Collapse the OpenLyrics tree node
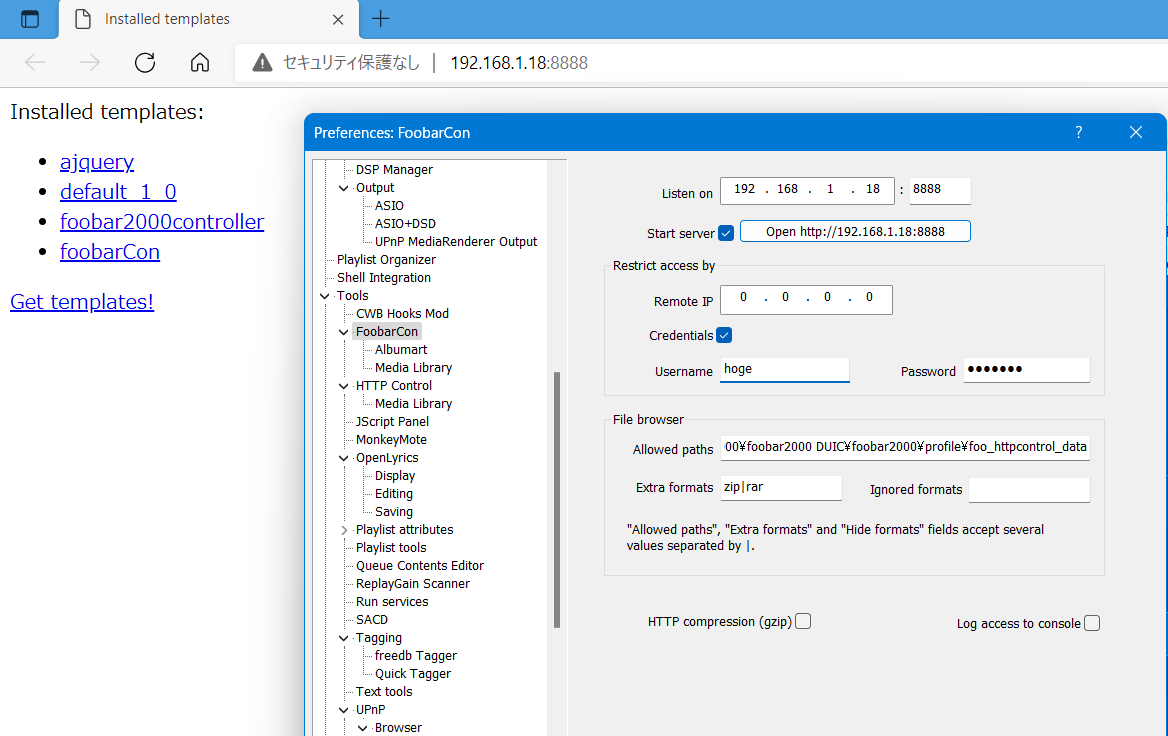This screenshot has height=736, width=1168. [x=343, y=458]
